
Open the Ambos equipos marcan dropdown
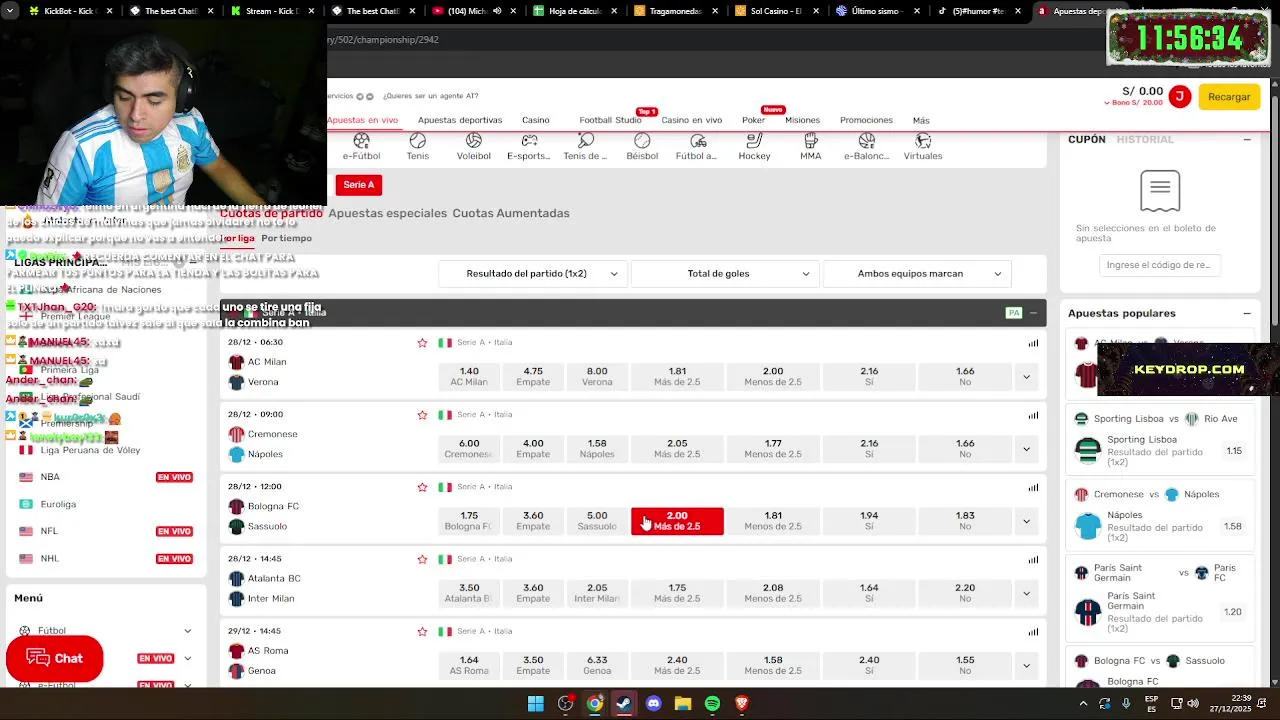coord(917,274)
